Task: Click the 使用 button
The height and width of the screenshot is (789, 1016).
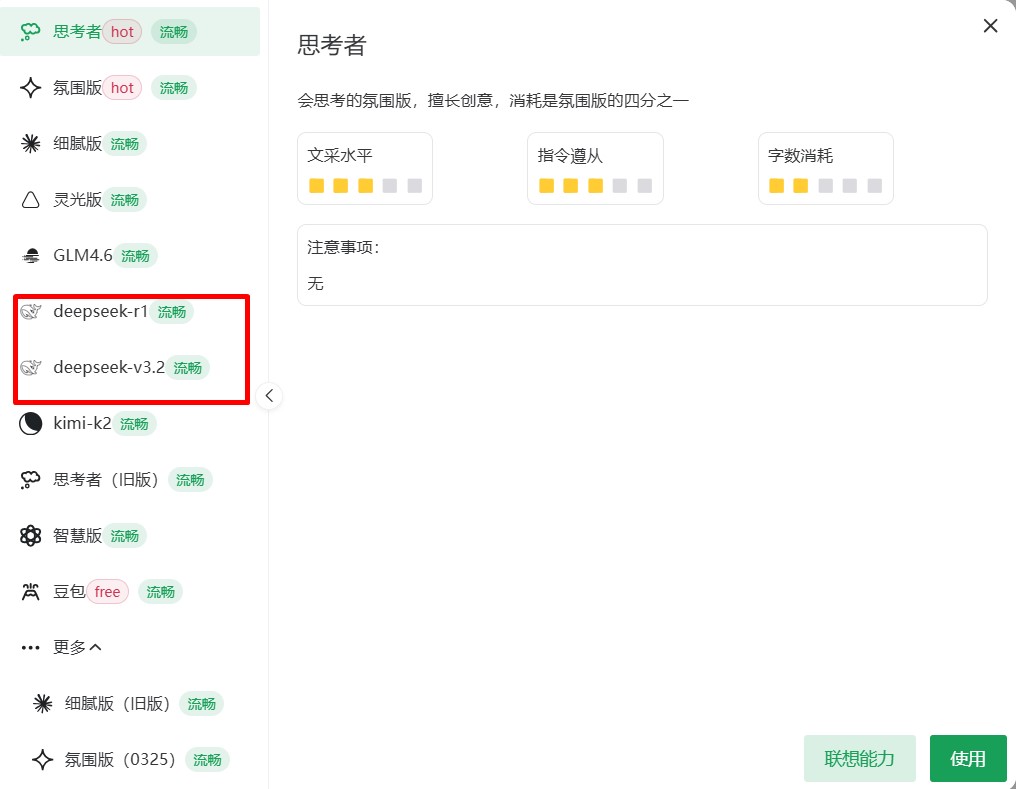Action: tap(967, 758)
